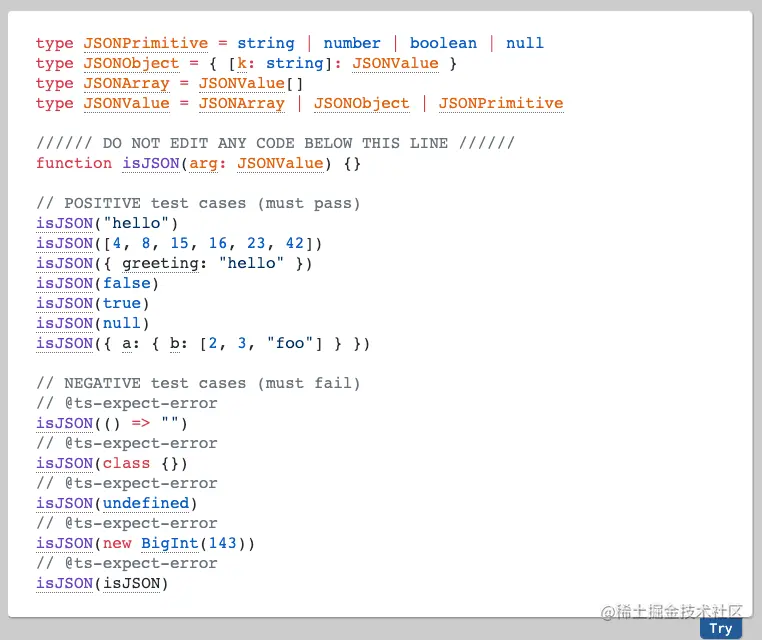762x640 pixels.
Task: Click 'number' in the JSONPrimitive union
Action: (x=352, y=43)
